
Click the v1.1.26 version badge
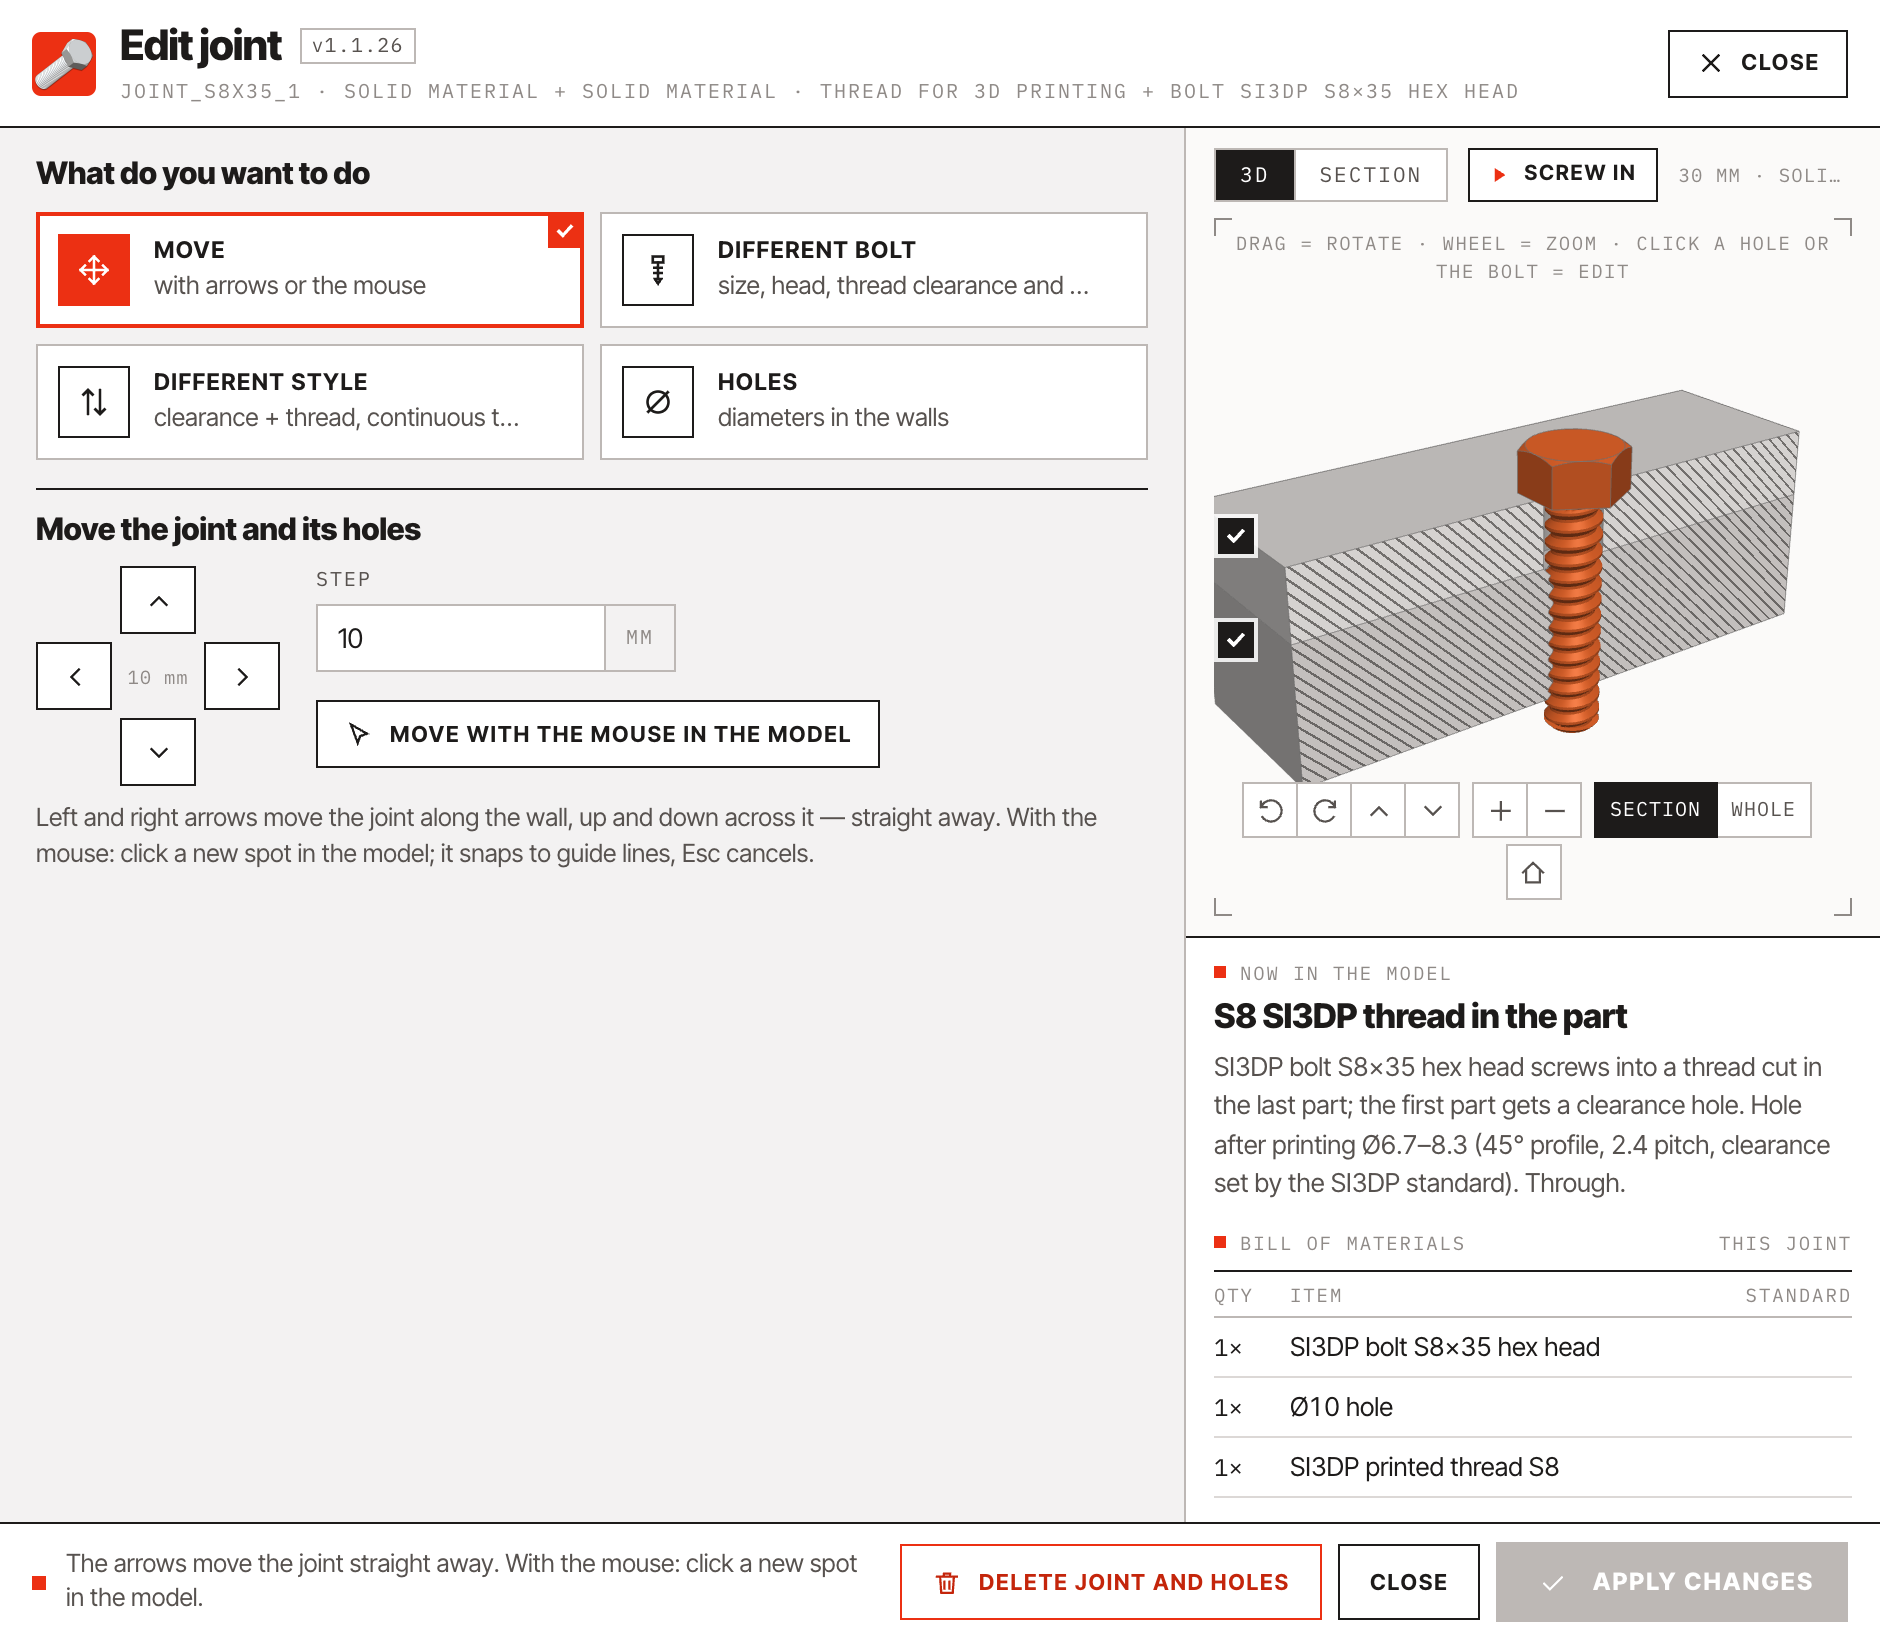click(x=357, y=46)
